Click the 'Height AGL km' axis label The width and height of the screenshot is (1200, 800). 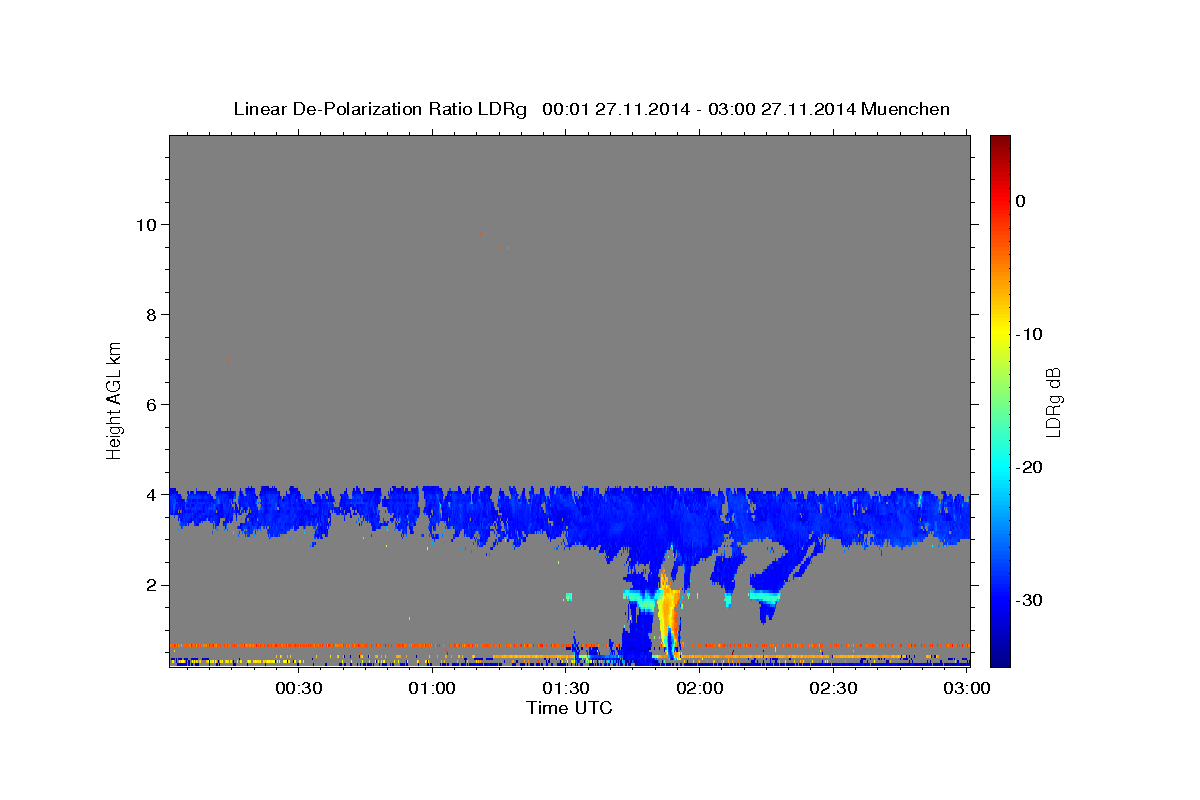115,399
